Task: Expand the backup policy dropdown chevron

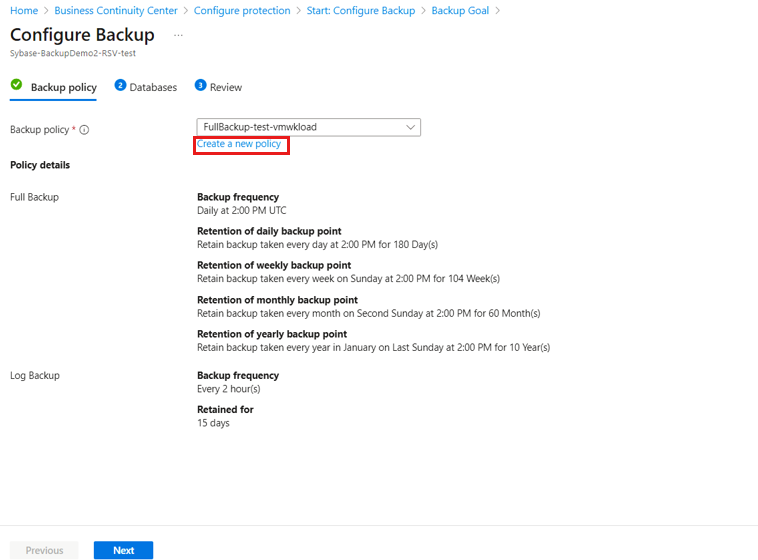Action: pyautogui.click(x=410, y=127)
